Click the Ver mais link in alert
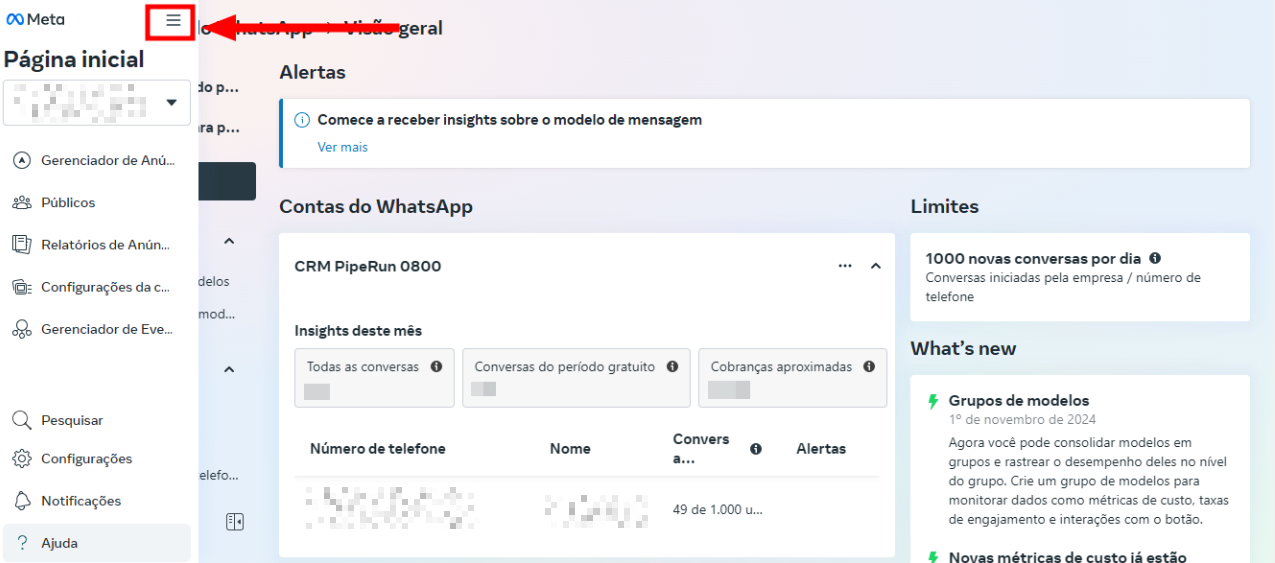The width and height of the screenshot is (1275, 563). [x=342, y=147]
